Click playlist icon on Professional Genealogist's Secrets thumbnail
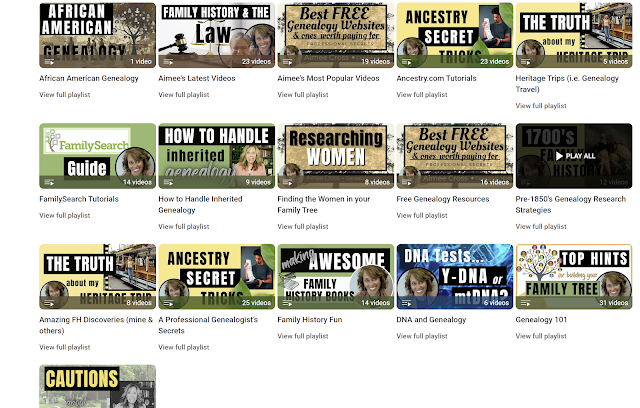This screenshot has width=640, height=408. (x=168, y=303)
